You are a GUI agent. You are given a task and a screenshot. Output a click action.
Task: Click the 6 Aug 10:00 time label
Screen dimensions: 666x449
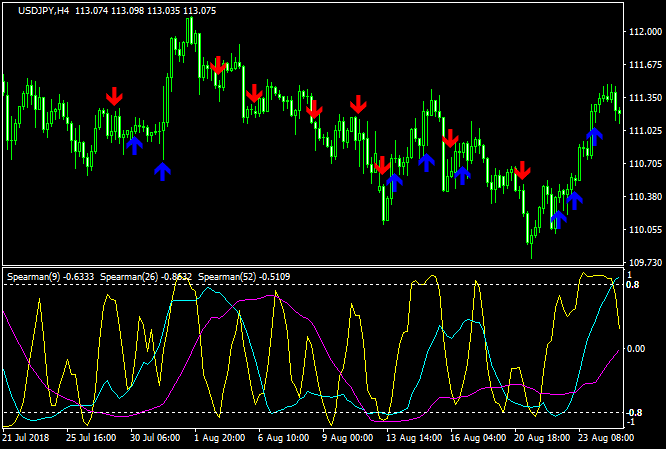pyautogui.click(x=283, y=438)
